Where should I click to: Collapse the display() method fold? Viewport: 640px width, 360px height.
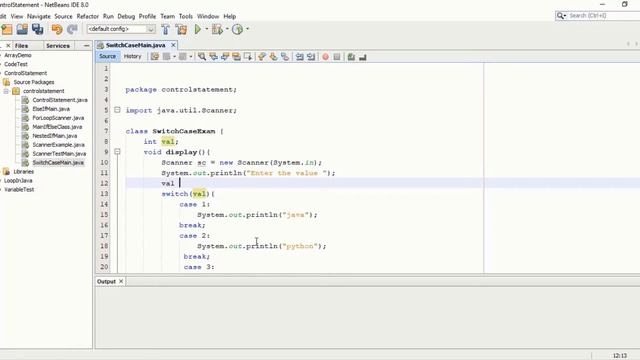(x=117, y=151)
